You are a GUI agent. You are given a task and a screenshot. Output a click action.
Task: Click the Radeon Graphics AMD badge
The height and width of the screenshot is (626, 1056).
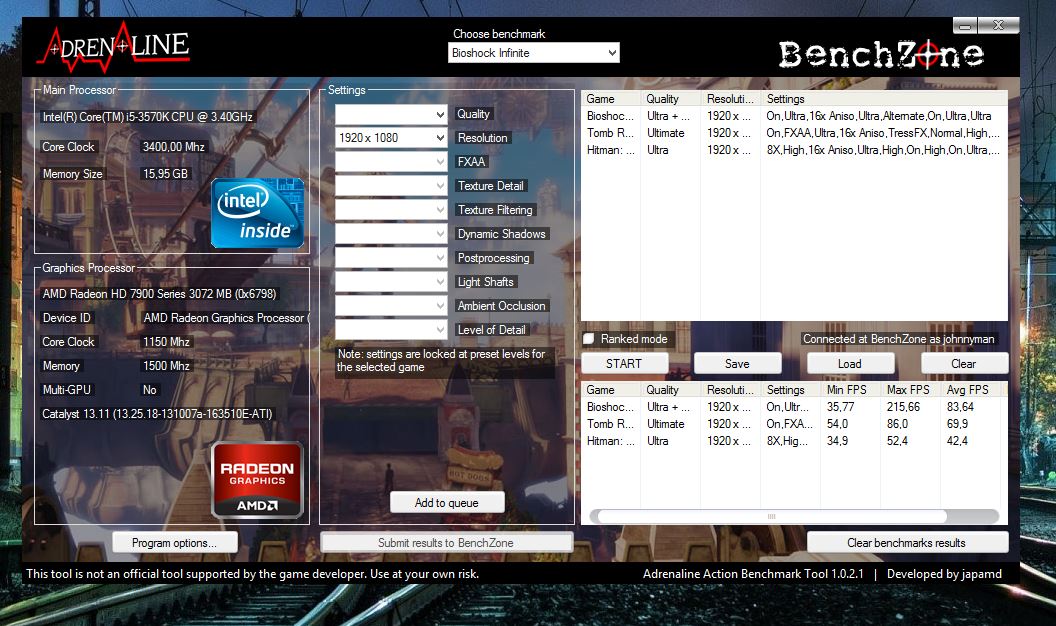pyautogui.click(x=257, y=480)
